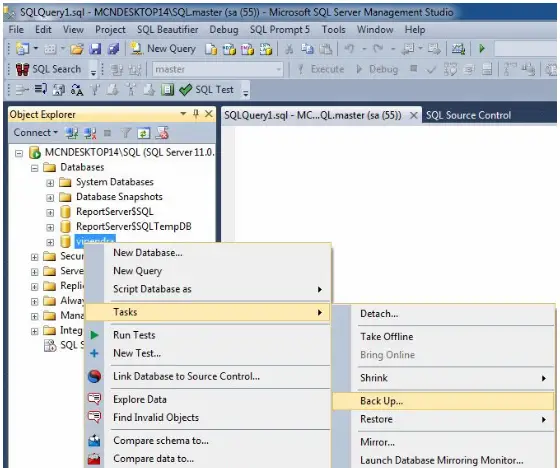The image size is (560, 468).
Task: Select the ReportServer$SQLTempDB tree item
Action: [x=134, y=226]
